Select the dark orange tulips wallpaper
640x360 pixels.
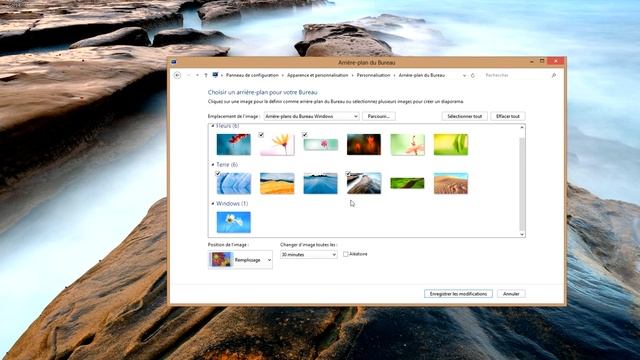[364, 144]
